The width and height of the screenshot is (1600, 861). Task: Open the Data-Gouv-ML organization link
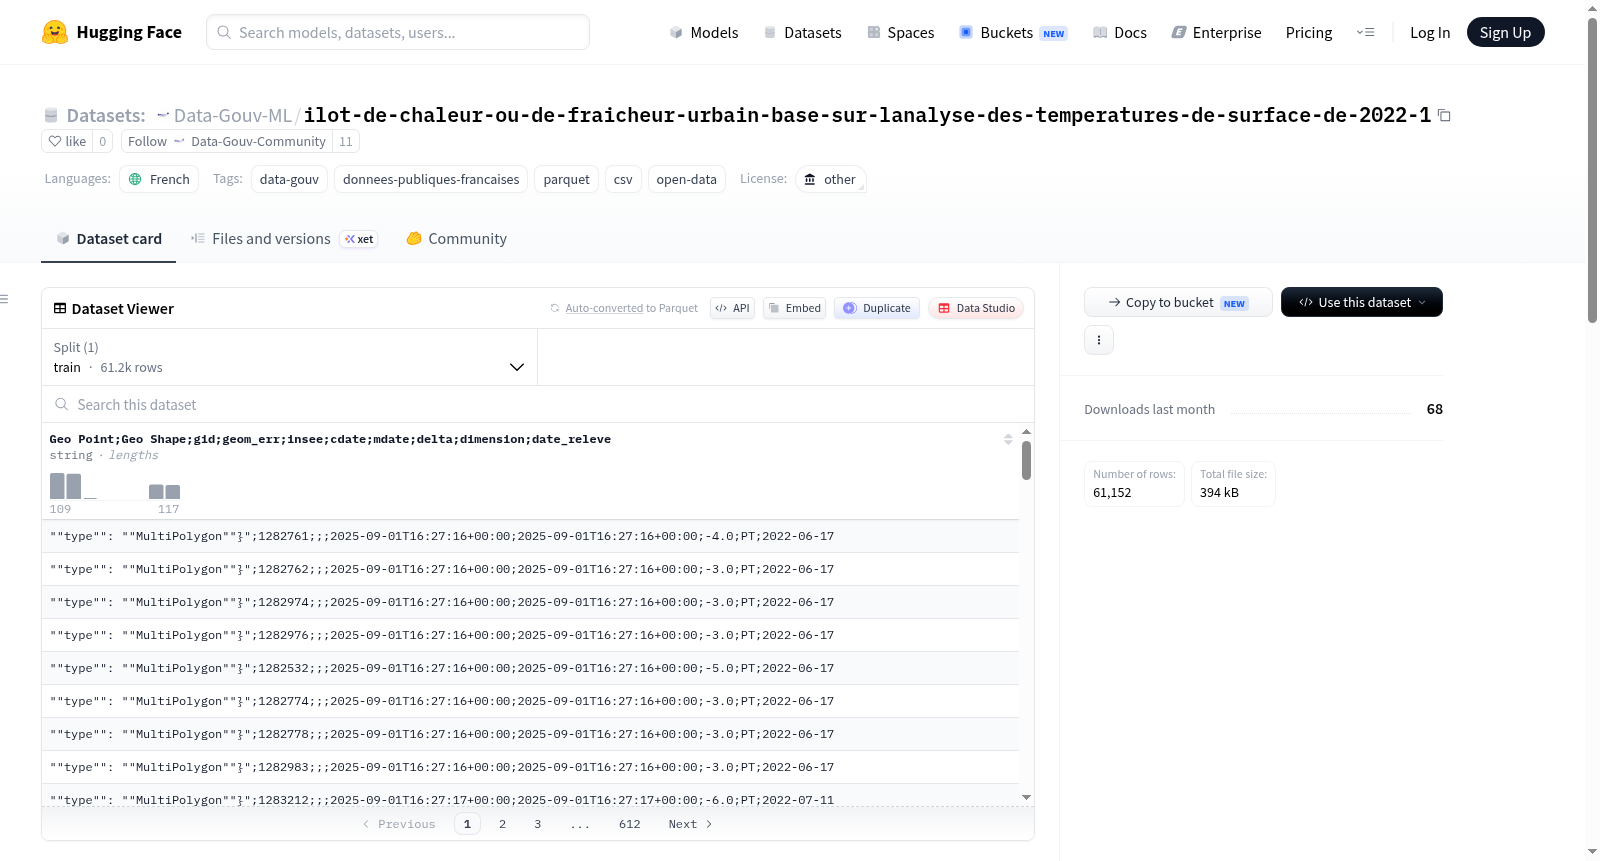coord(233,116)
